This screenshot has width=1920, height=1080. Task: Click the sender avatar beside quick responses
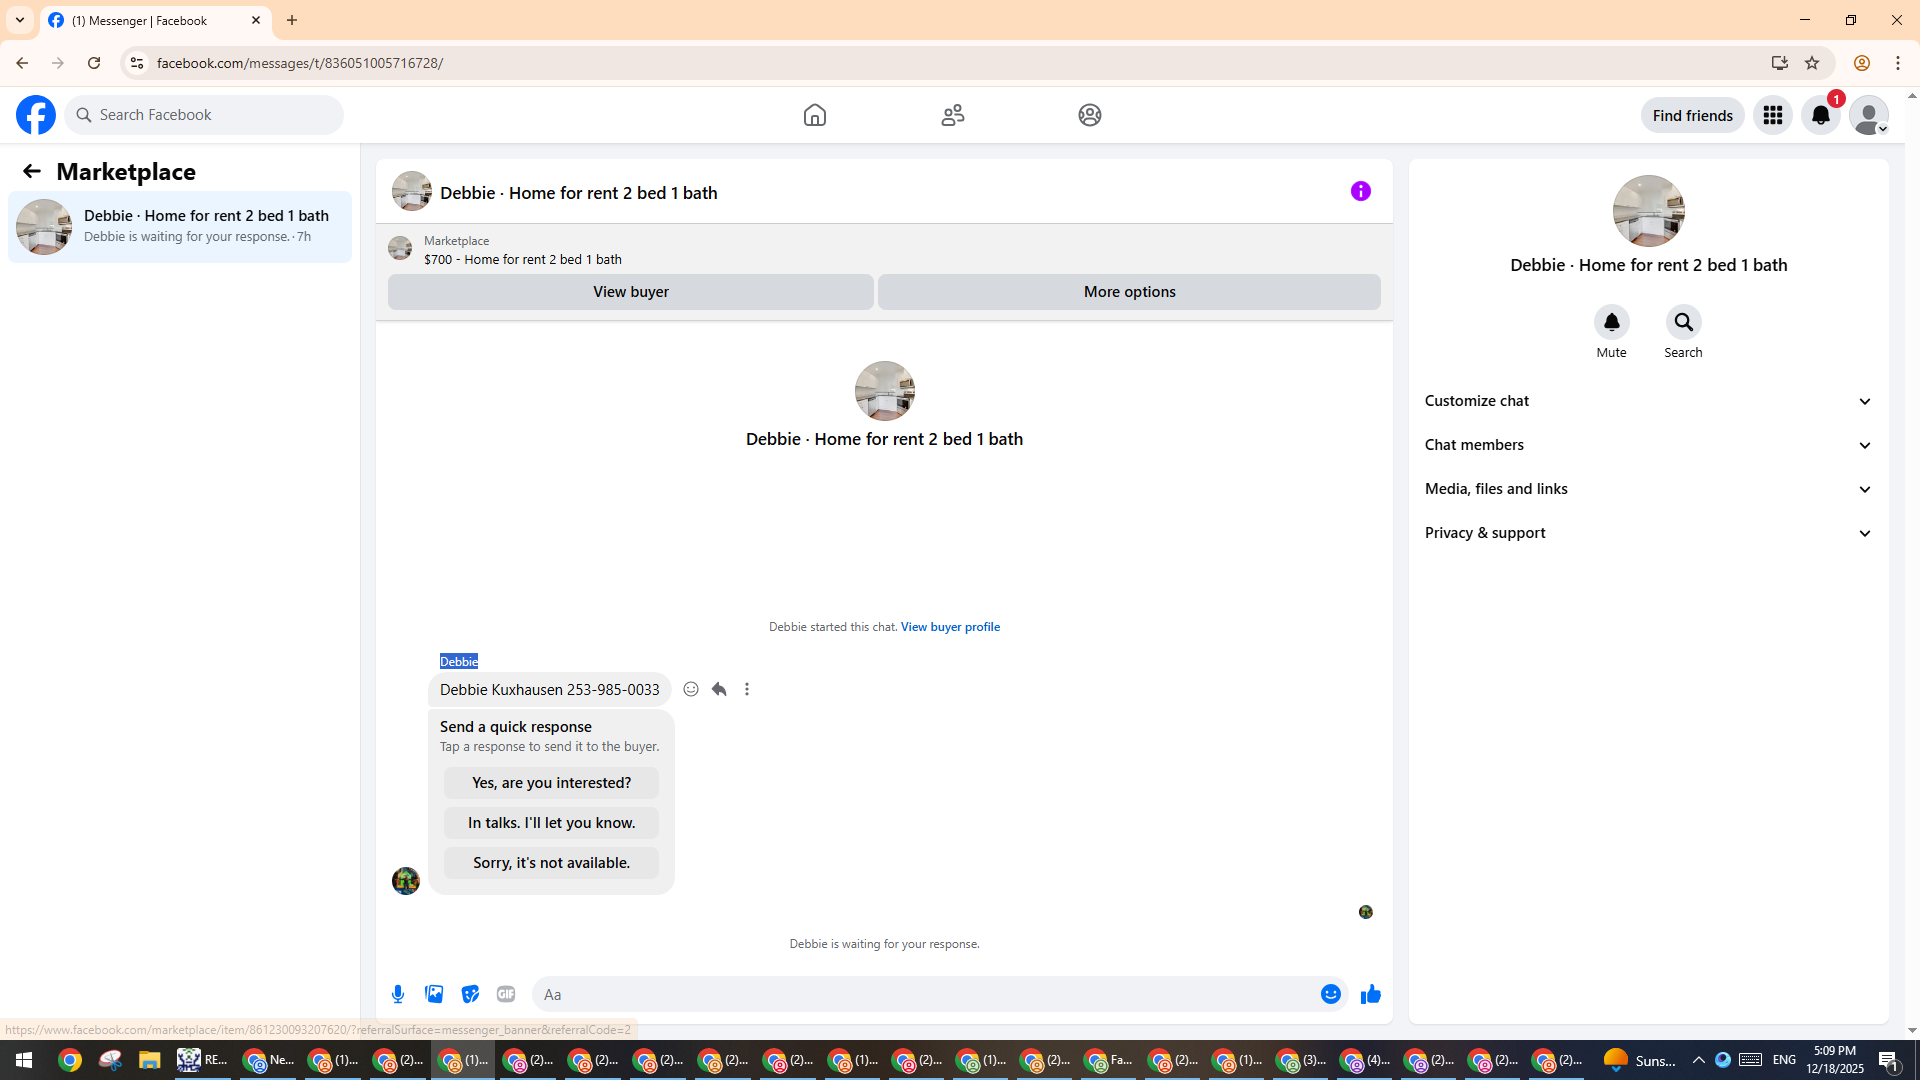(406, 881)
